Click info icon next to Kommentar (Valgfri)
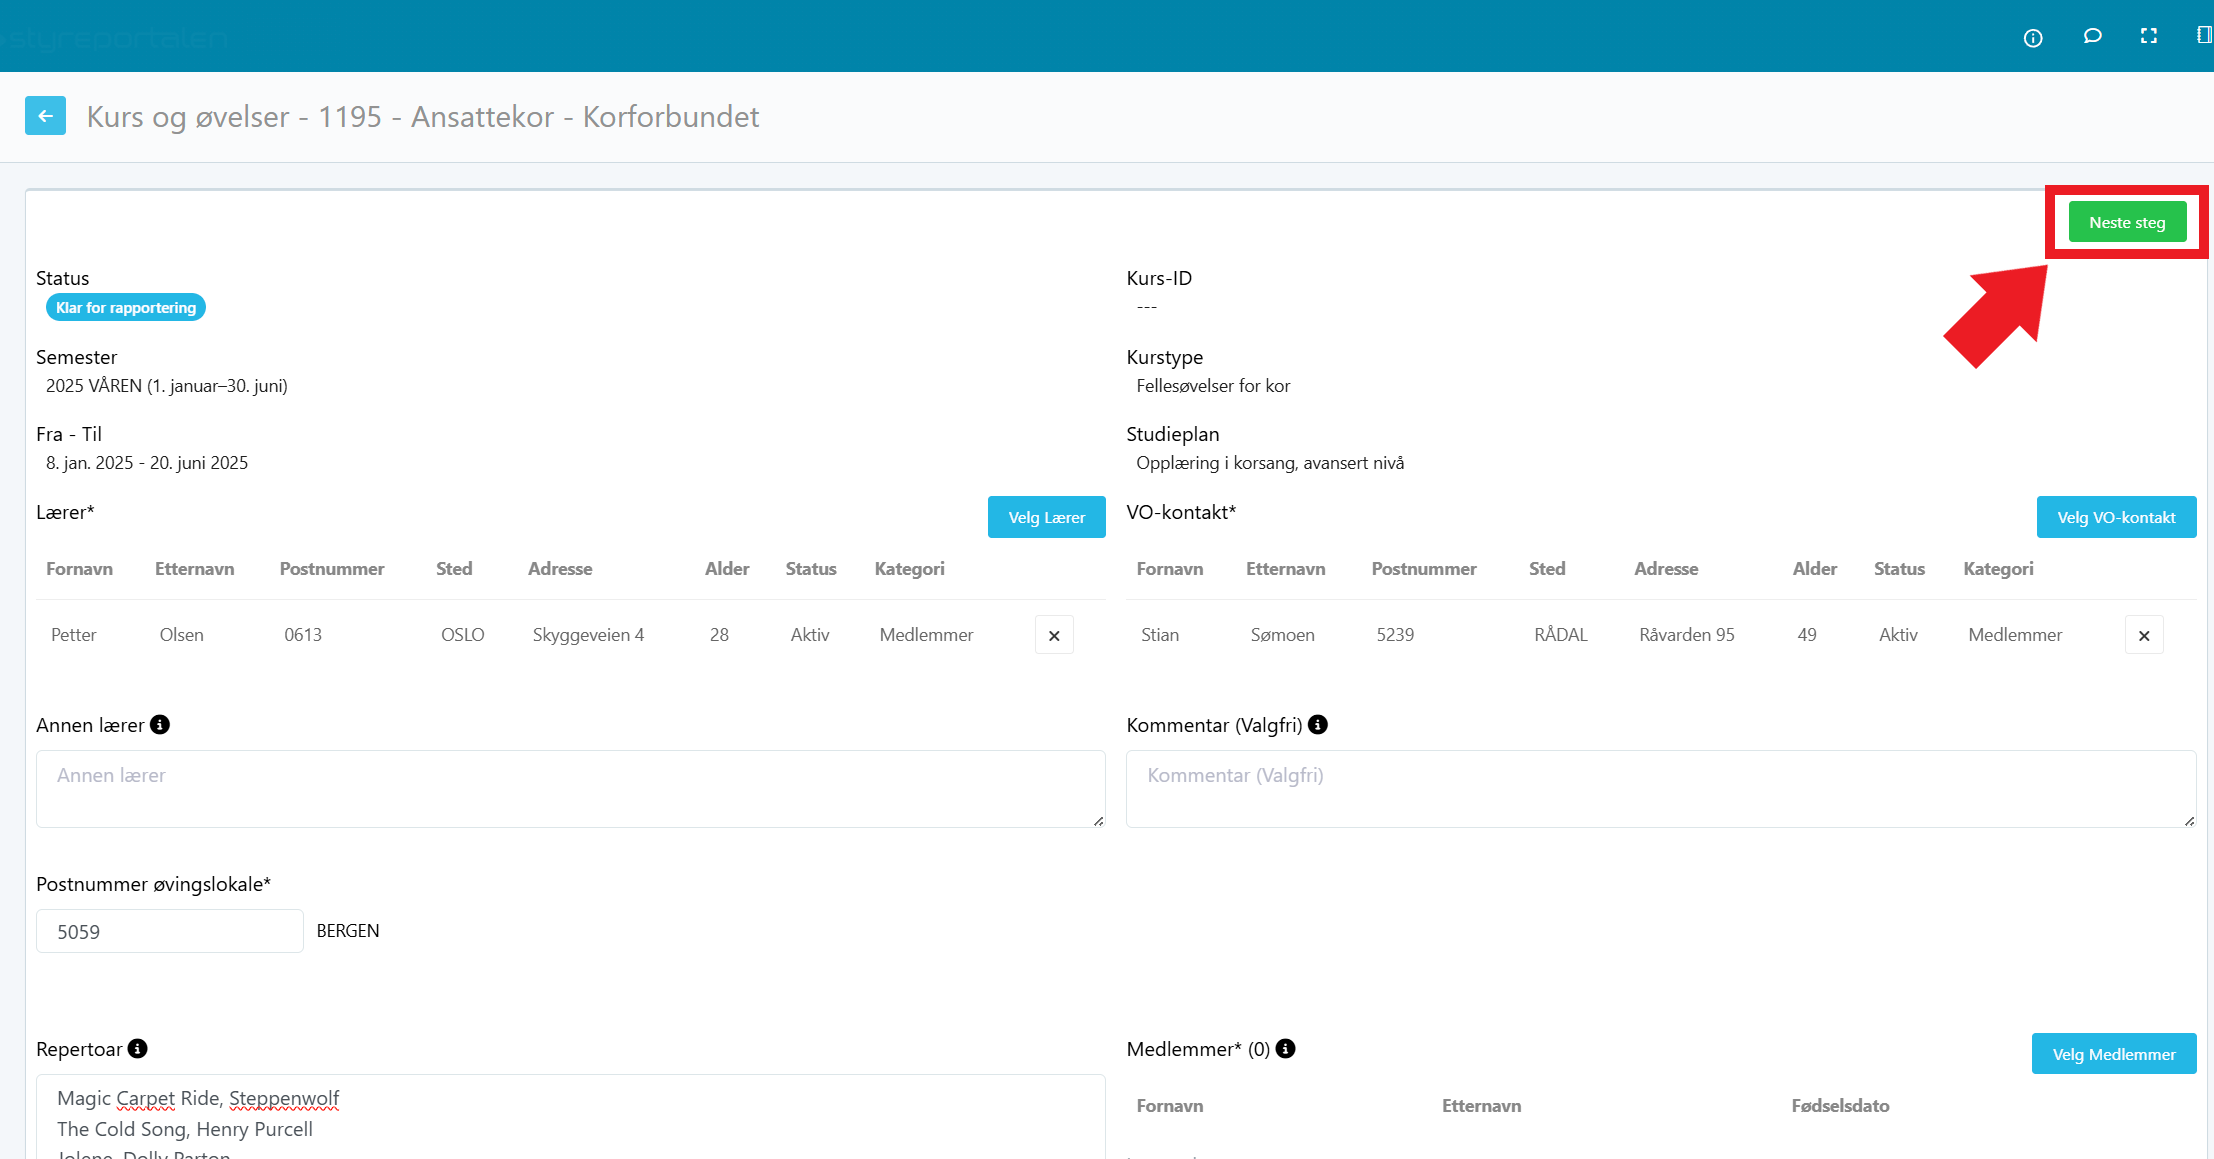Image resolution: width=2214 pixels, height=1159 pixels. click(x=1318, y=725)
